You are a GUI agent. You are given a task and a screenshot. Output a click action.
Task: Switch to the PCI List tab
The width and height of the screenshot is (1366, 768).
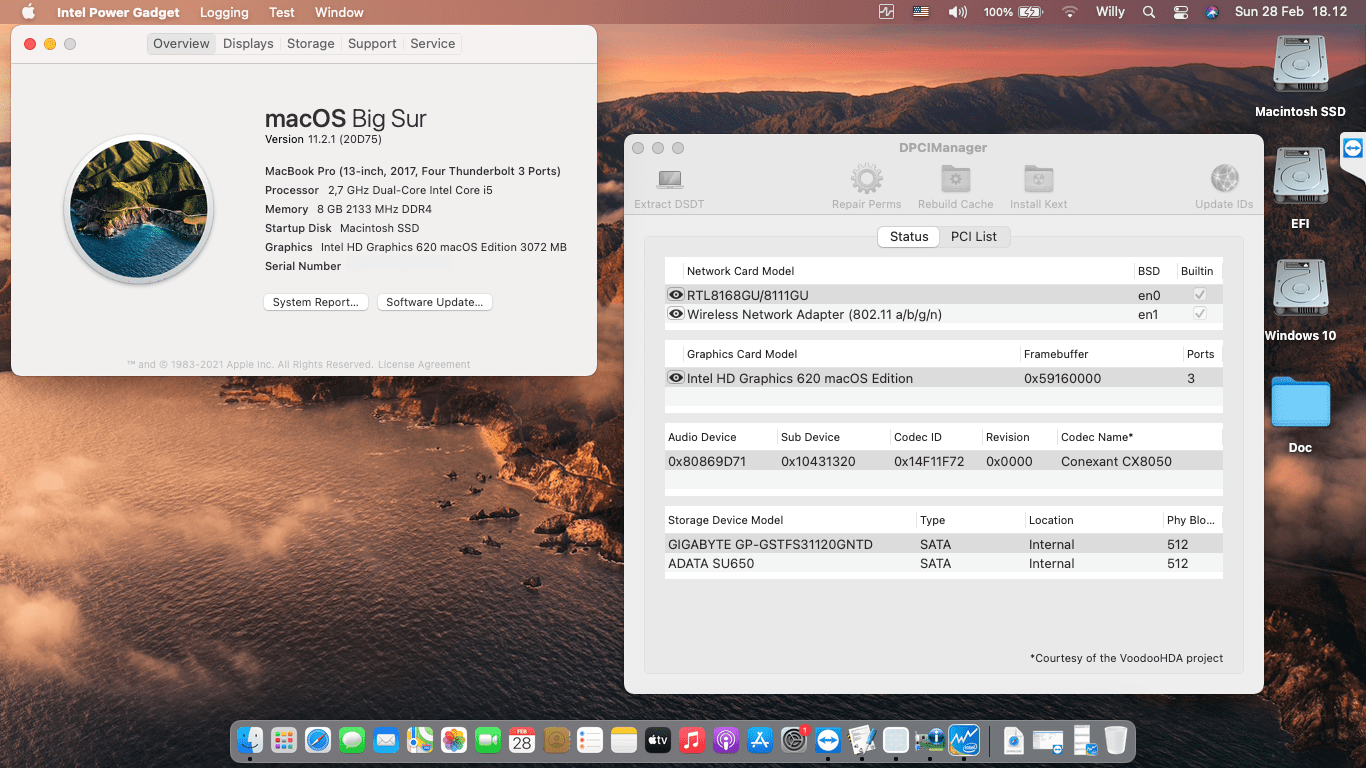pyautogui.click(x=975, y=236)
